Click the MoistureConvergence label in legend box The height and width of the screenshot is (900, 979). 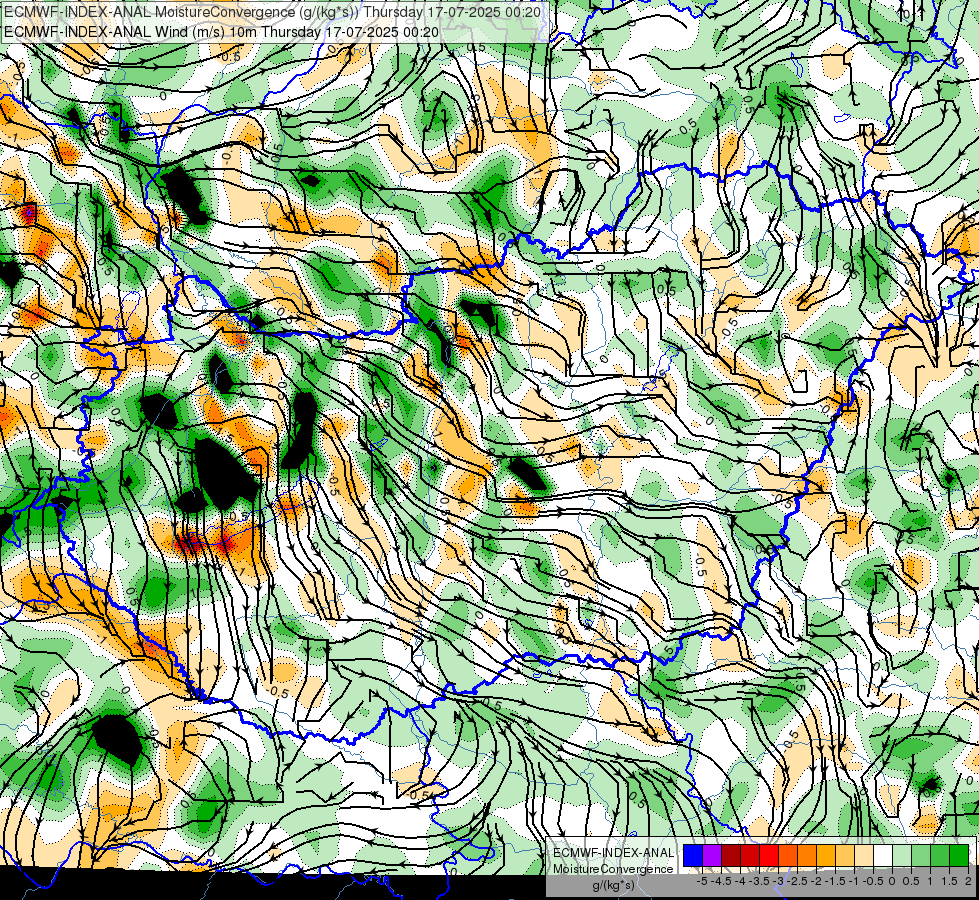613,869
